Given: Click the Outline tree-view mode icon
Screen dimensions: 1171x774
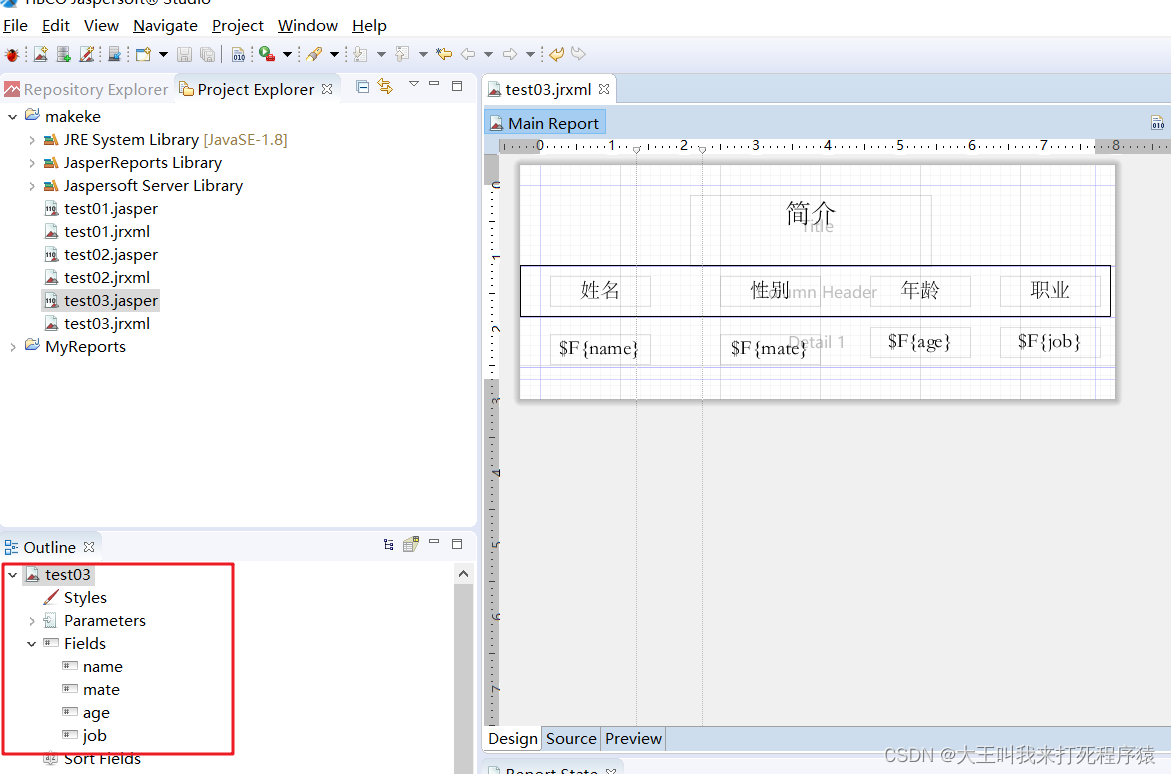Looking at the screenshot, I should tap(388, 545).
